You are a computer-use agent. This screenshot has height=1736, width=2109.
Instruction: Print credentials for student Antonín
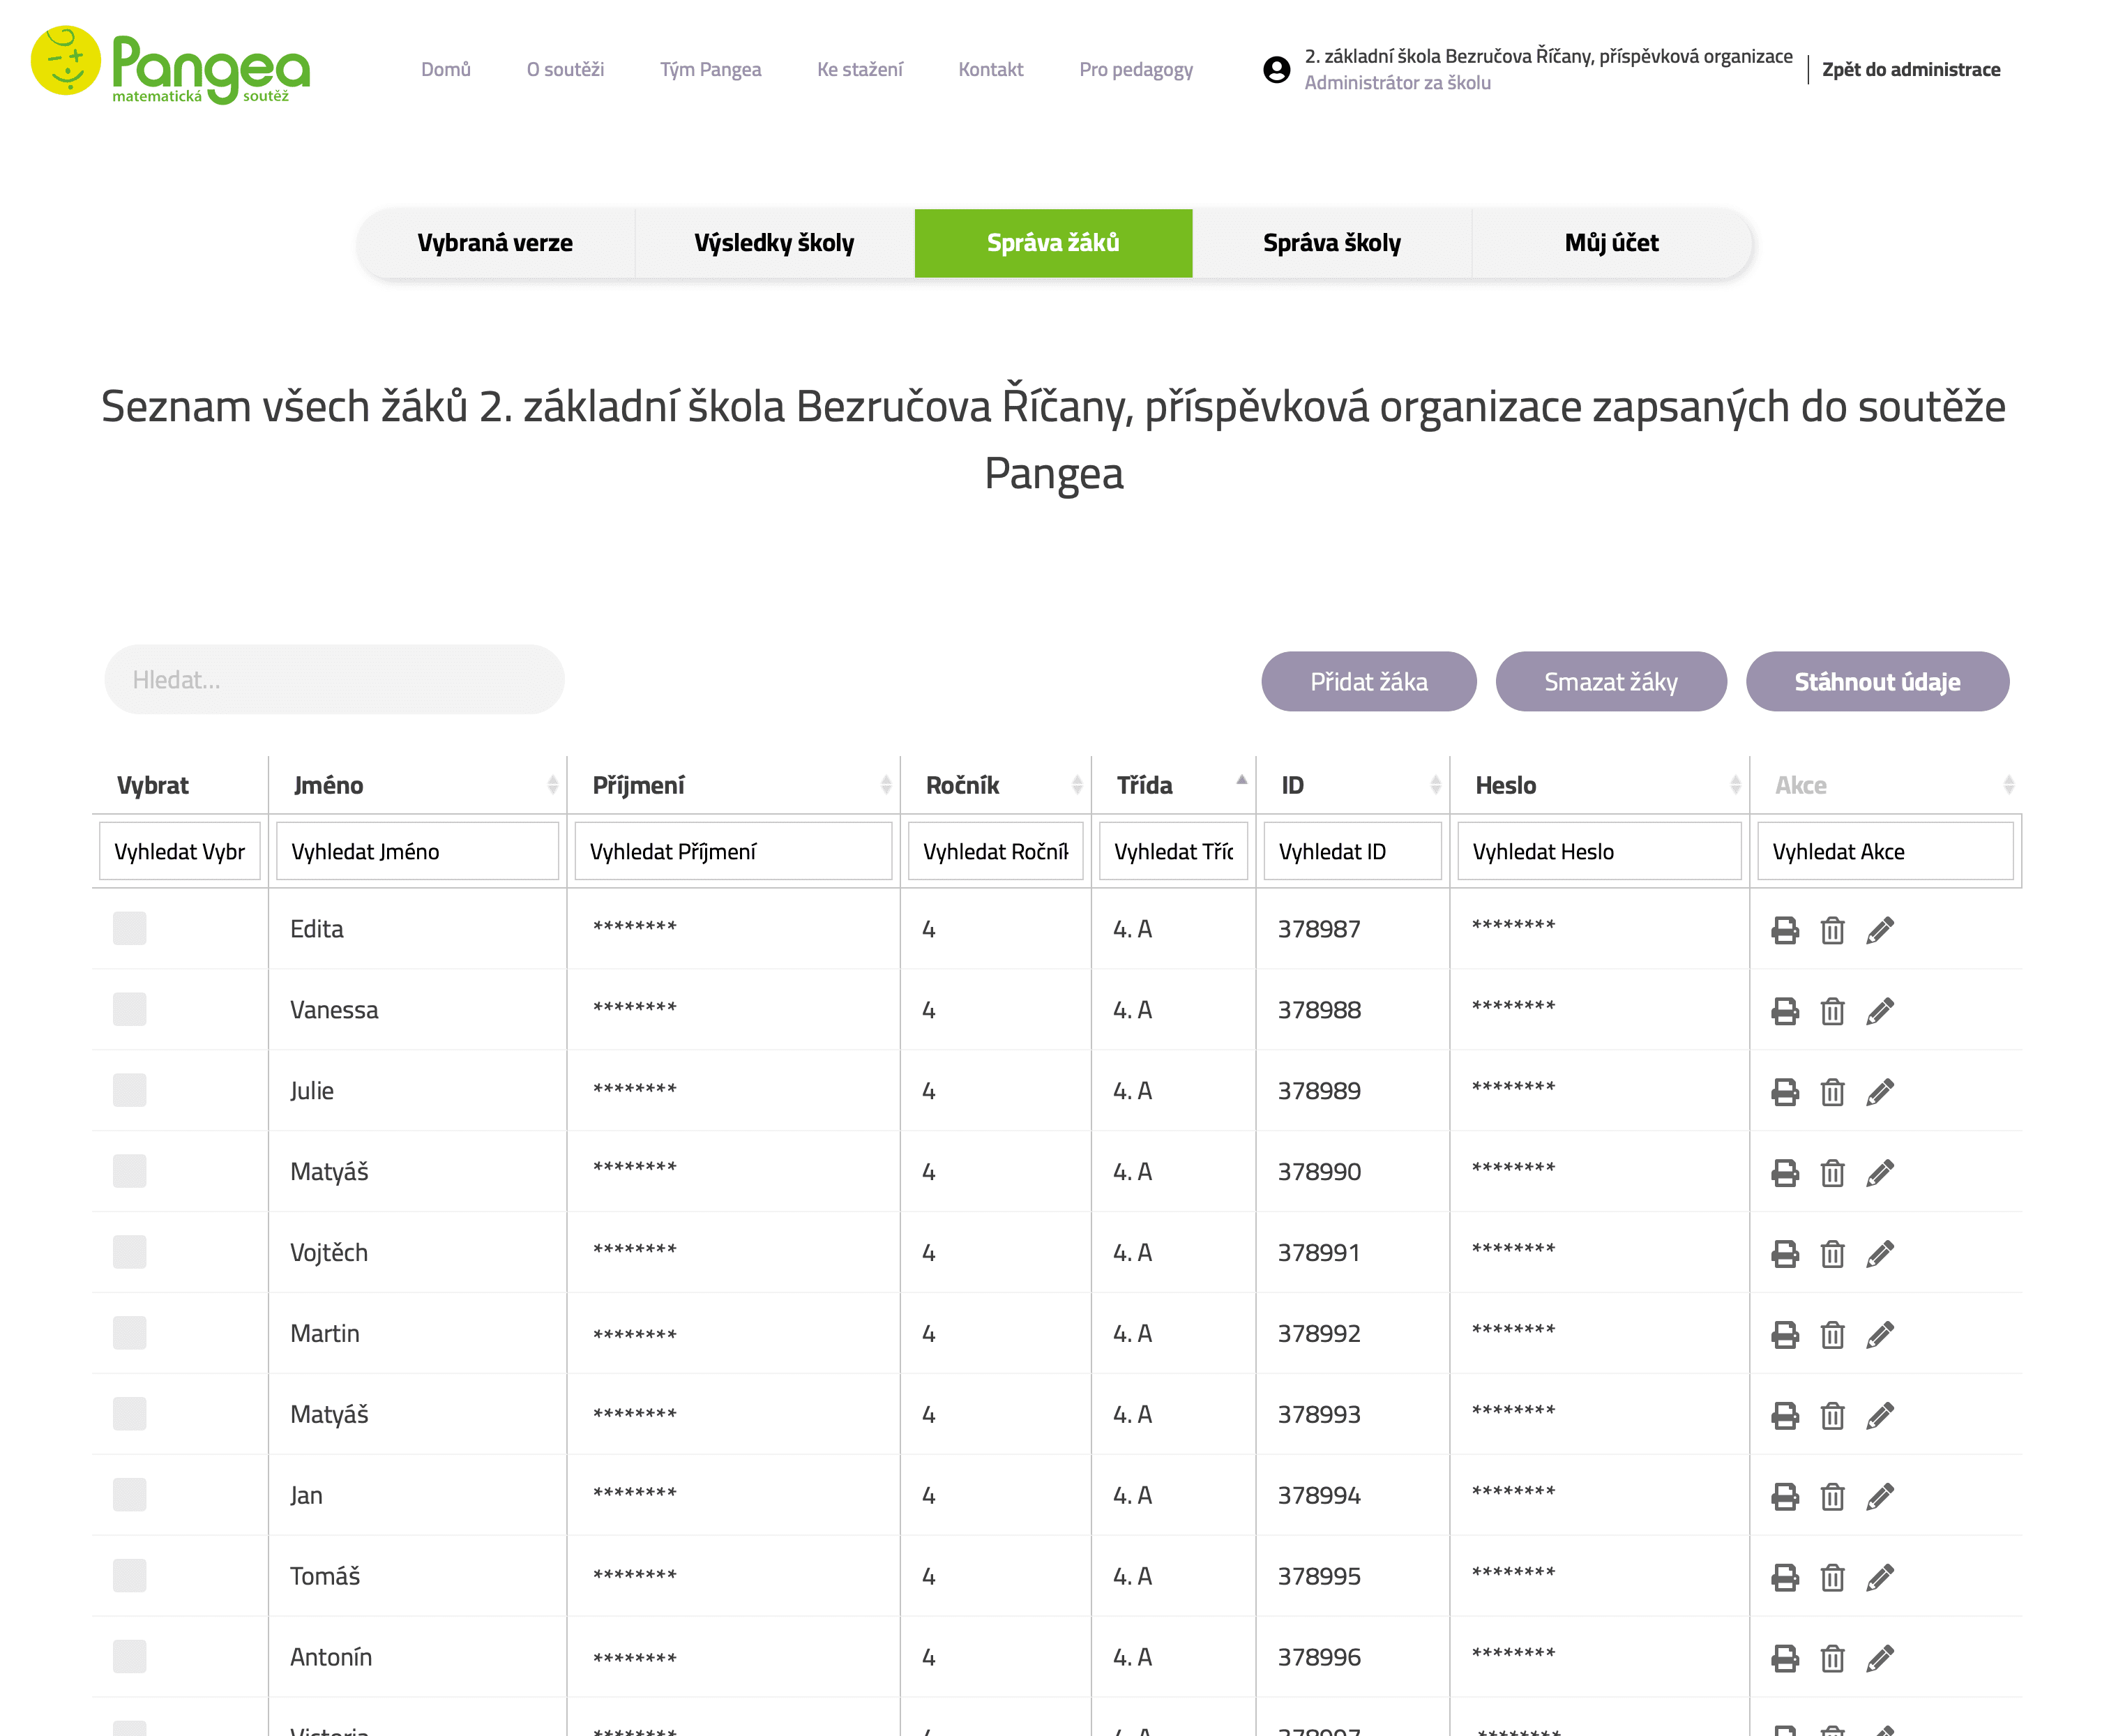[1784, 1659]
